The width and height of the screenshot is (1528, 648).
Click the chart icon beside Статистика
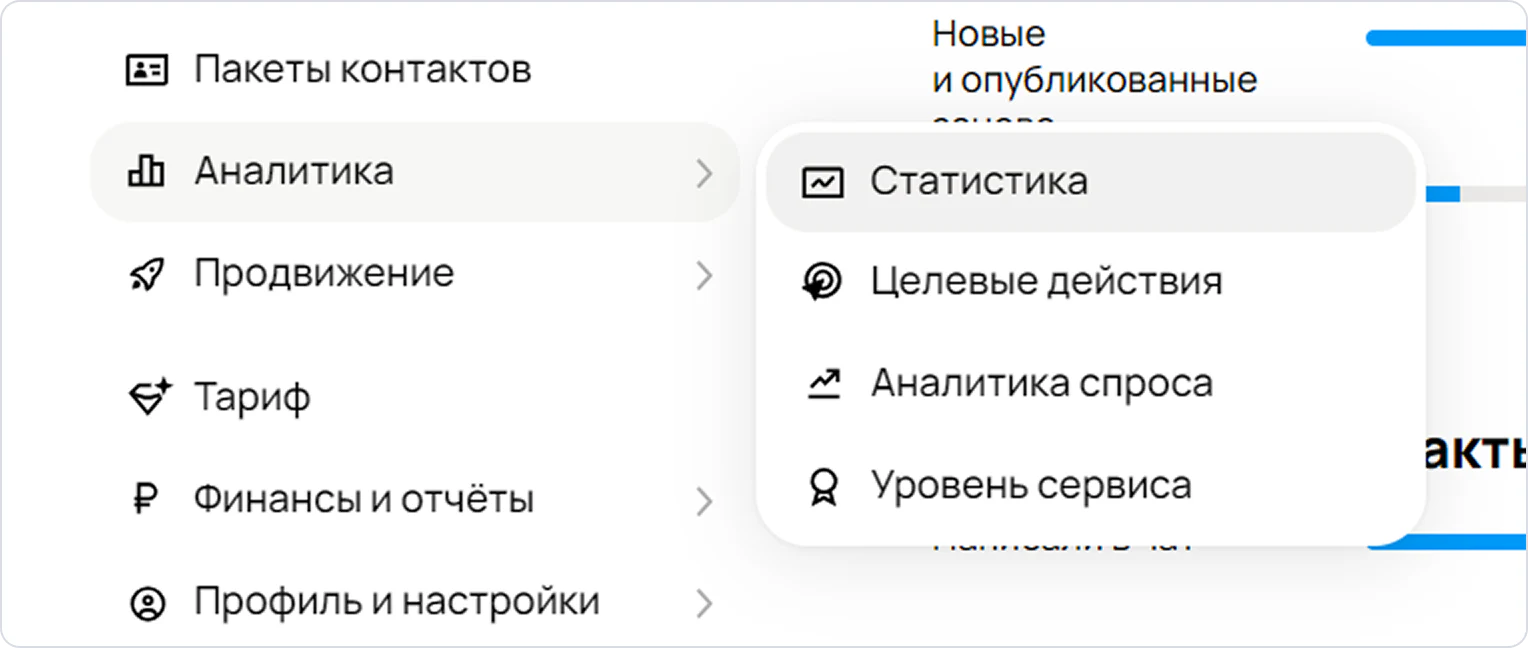(x=823, y=182)
